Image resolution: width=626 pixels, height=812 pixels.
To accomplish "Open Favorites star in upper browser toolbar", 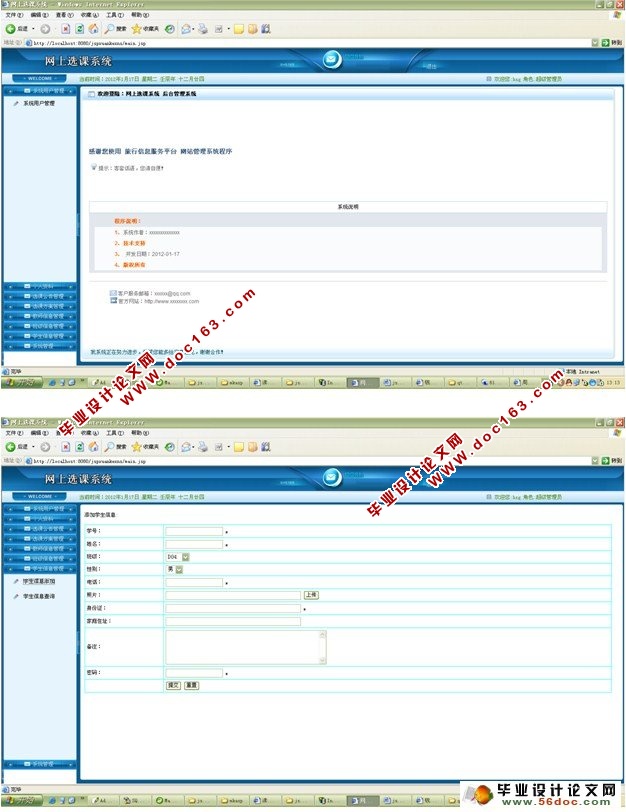I will 136,29.
